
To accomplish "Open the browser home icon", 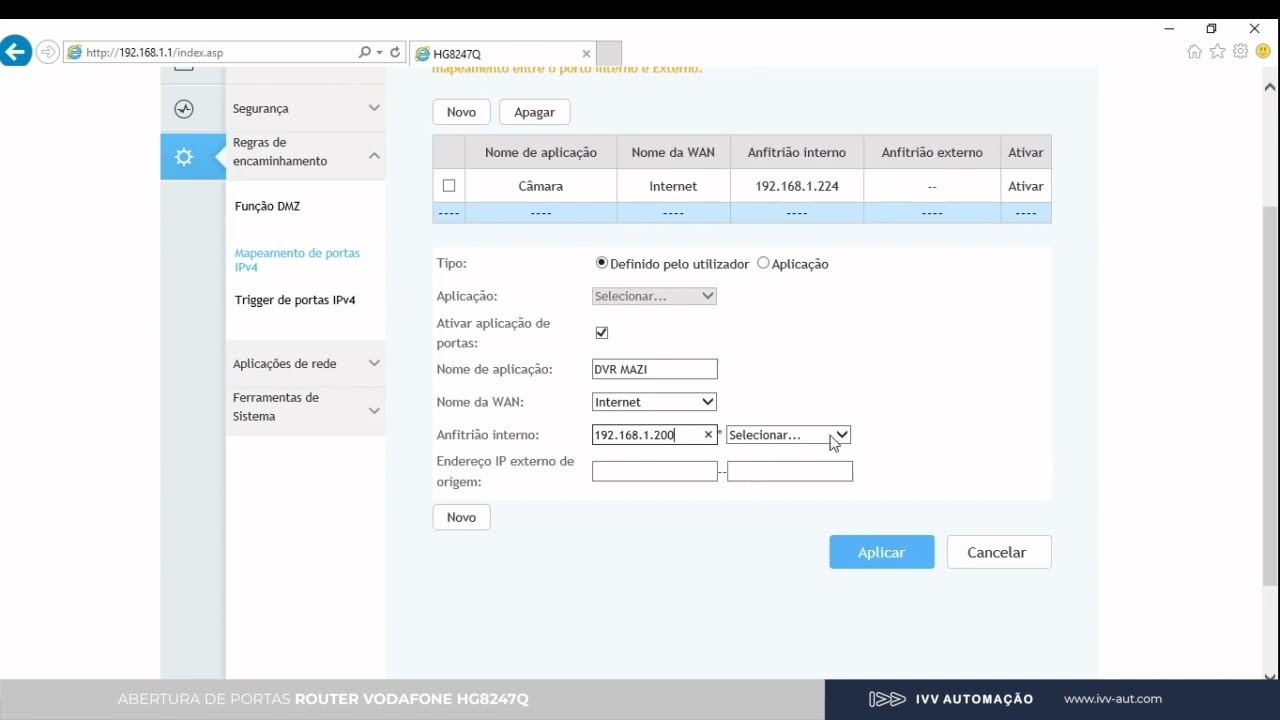I will click(1194, 52).
